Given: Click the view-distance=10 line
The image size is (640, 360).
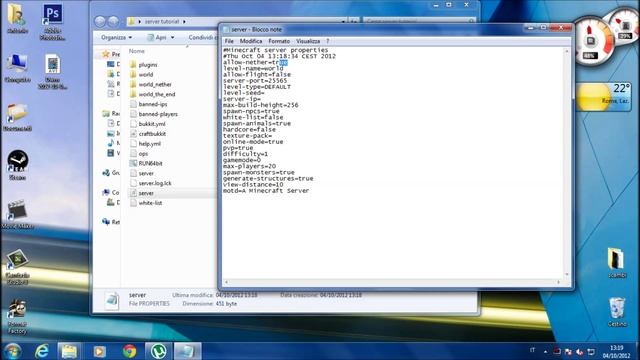Looking at the screenshot, I should [253, 185].
